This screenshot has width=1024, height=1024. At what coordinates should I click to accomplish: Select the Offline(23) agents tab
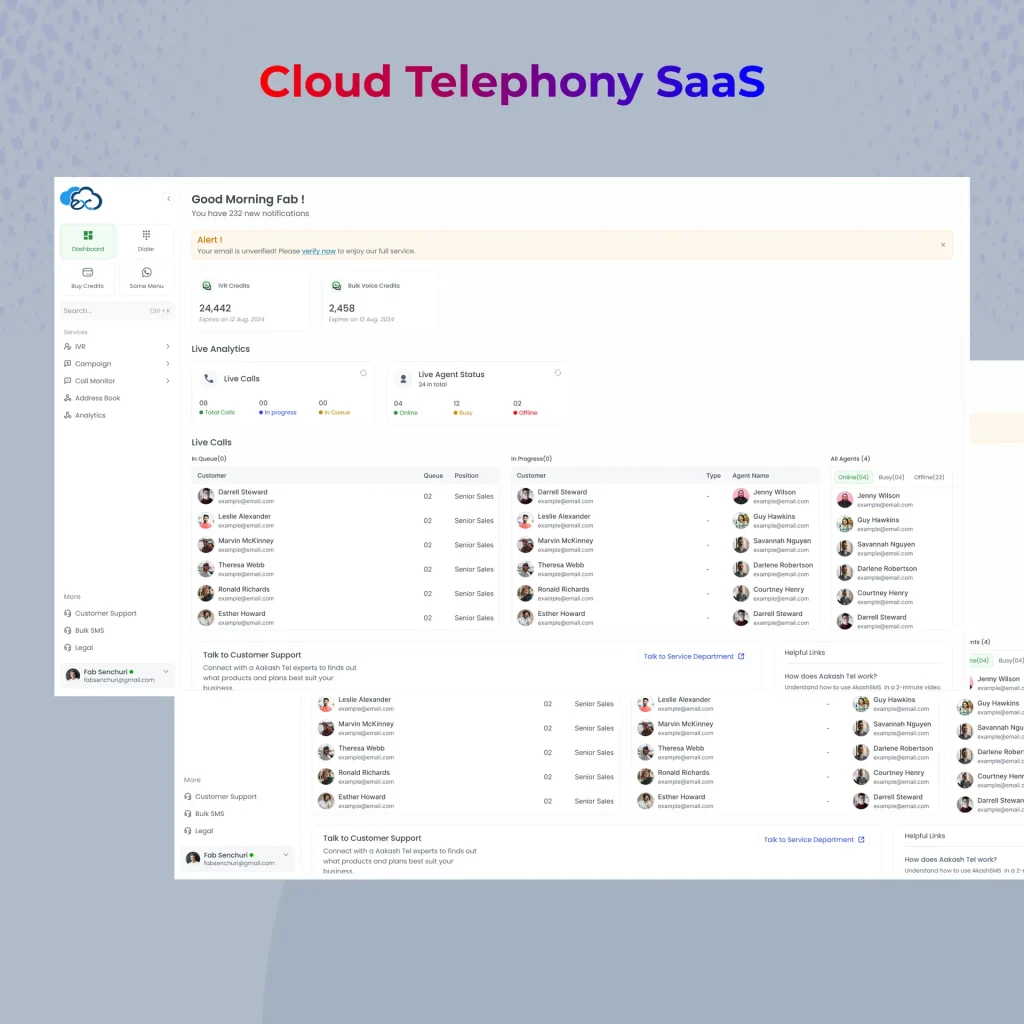928,477
